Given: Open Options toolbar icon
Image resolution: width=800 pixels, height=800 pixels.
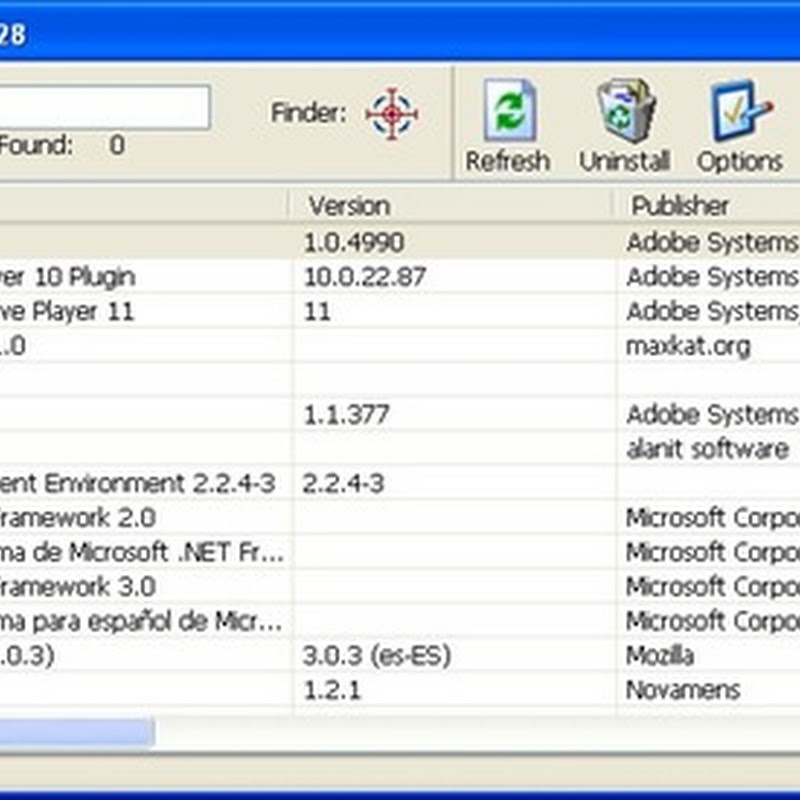Looking at the screenshot, I should pos(740,111).
